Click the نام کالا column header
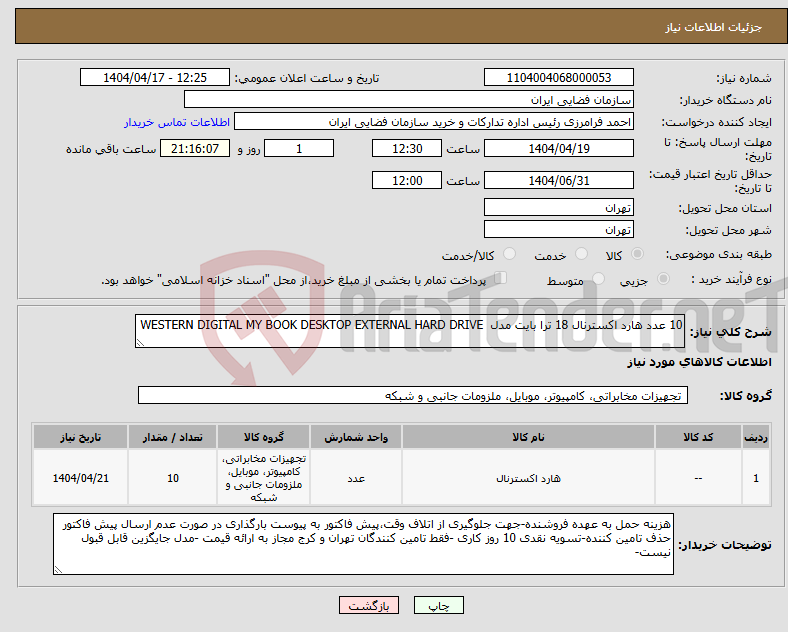This screenshot has height=632, width=788. click(x=528, y=437)
